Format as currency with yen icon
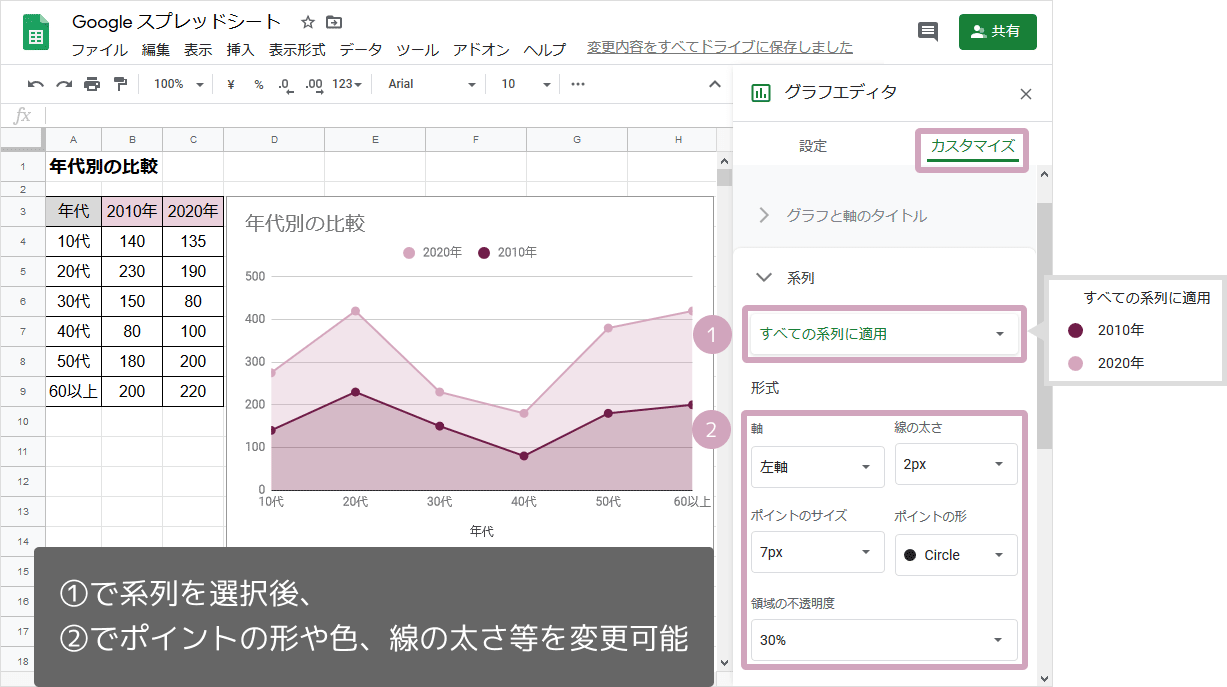The width and height of the screenshot is (1227, 687). coord(231,85)
